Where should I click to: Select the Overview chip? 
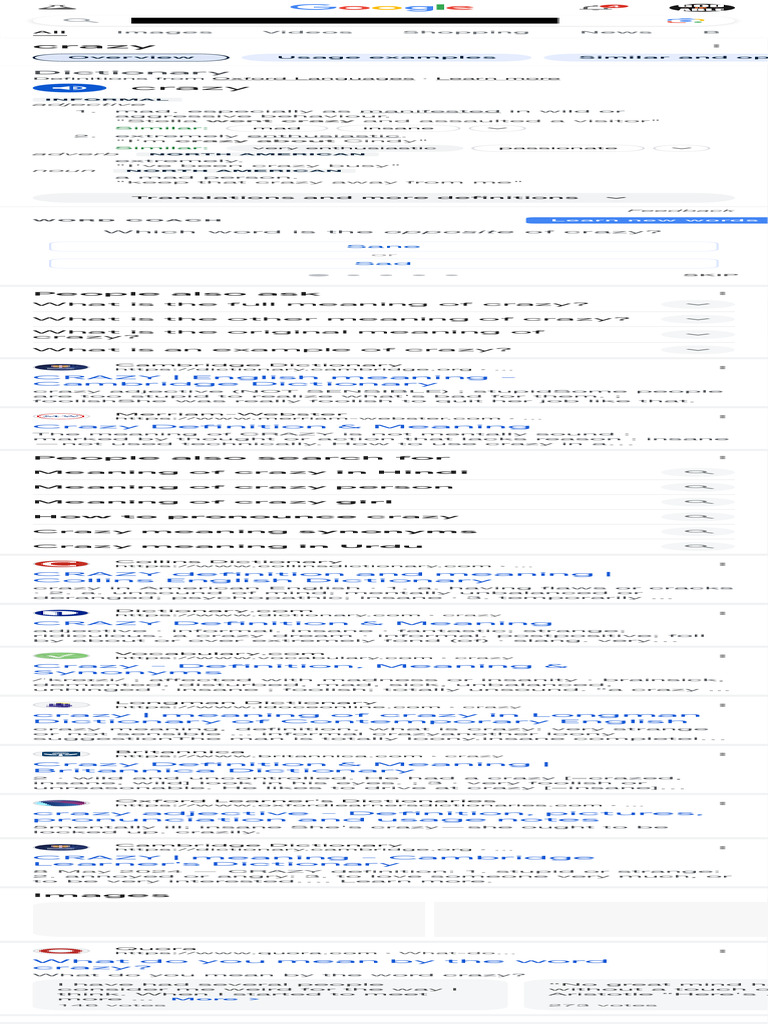131,57
